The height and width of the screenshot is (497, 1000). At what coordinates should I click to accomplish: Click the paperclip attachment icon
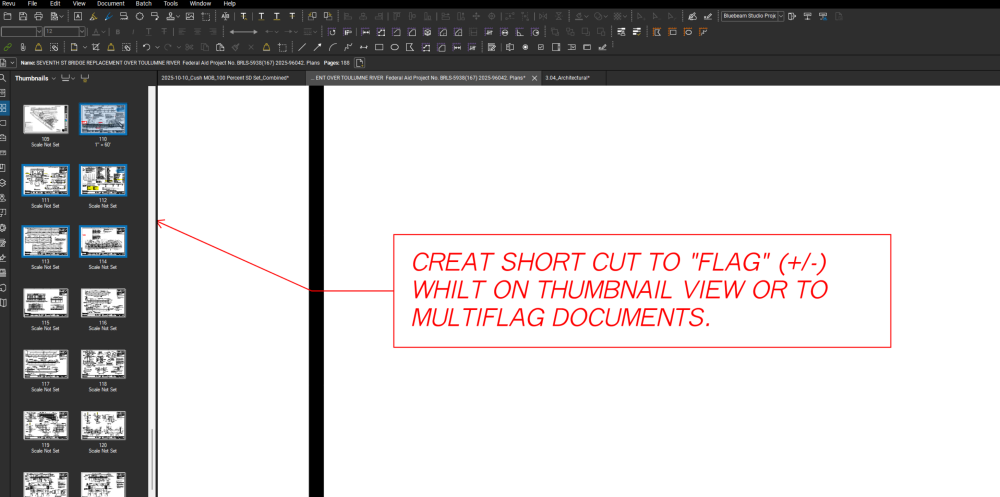23,47
